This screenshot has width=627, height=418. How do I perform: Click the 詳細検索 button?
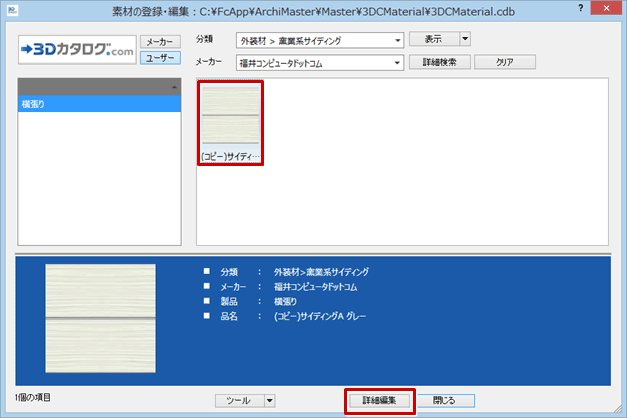(438, 62)
